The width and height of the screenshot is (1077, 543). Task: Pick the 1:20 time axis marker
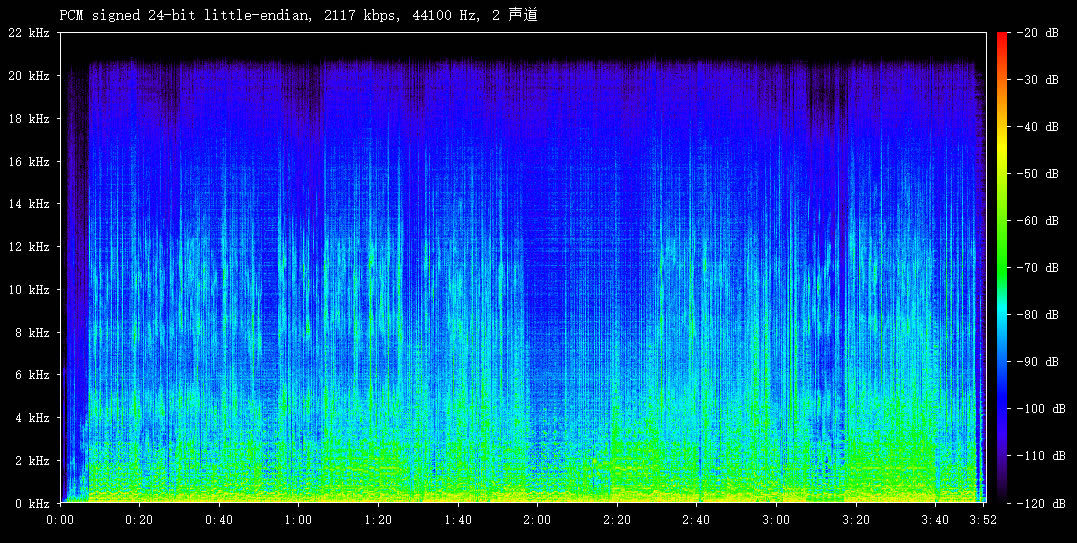point(378,520)
